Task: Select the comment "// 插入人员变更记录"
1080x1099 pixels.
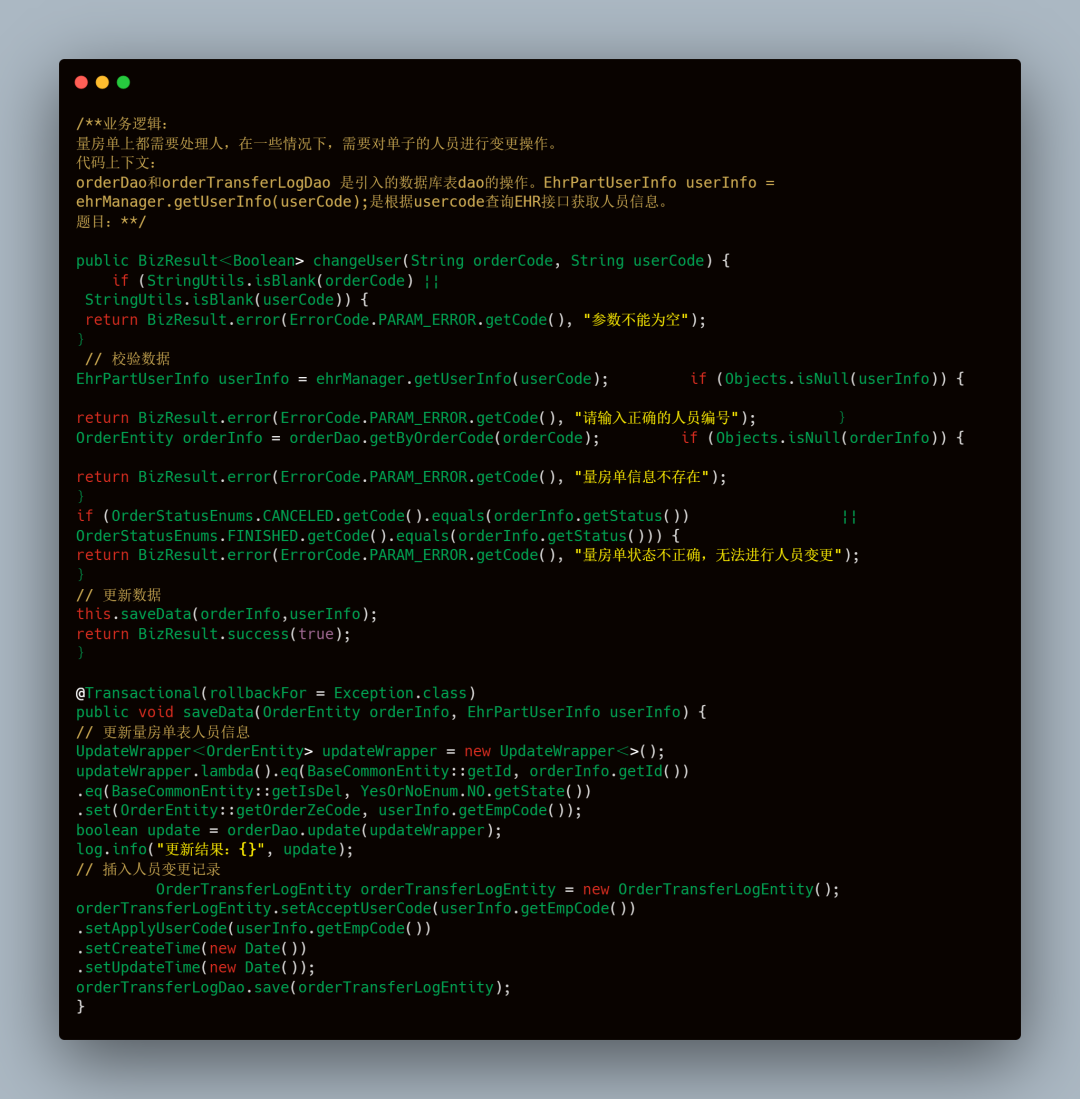Action: tap(148, 870)
